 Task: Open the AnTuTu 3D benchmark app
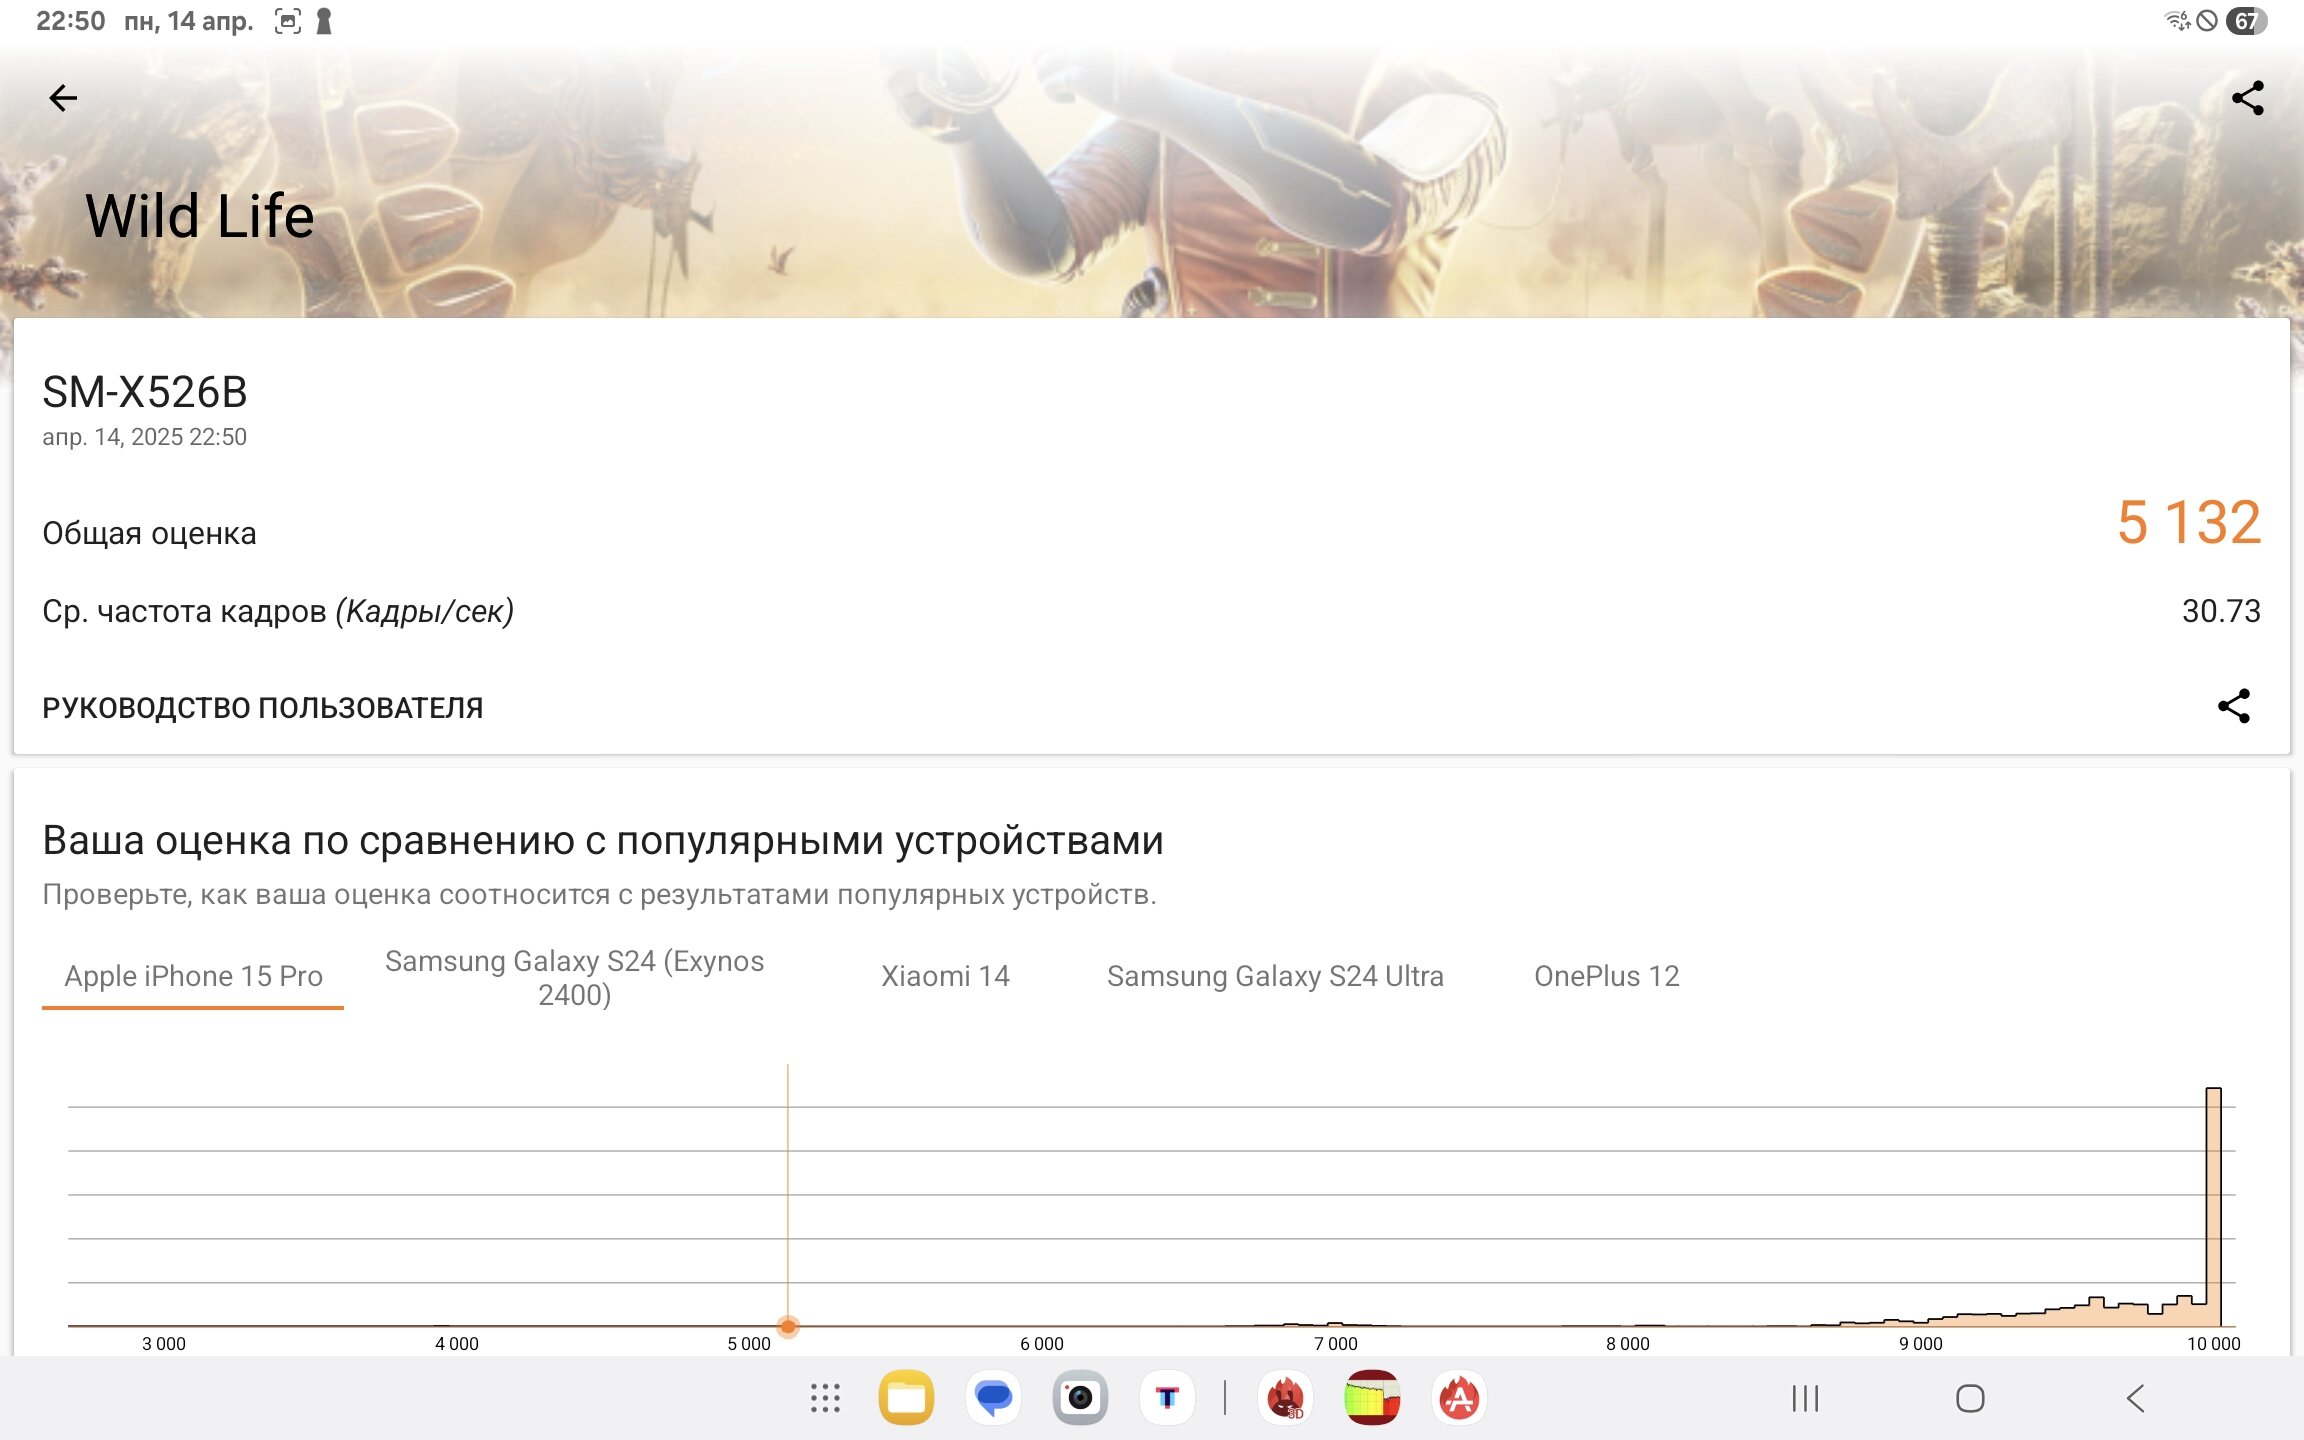coord(1286,1398)
